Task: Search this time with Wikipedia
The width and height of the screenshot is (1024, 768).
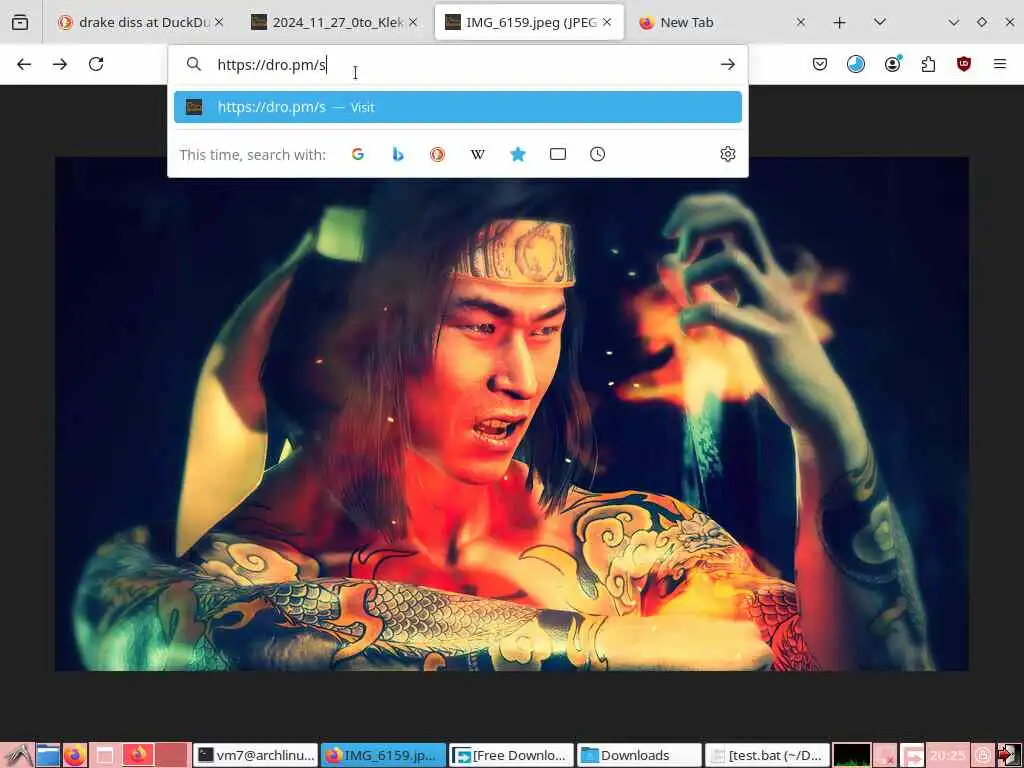Action: [x=477, y=154]
